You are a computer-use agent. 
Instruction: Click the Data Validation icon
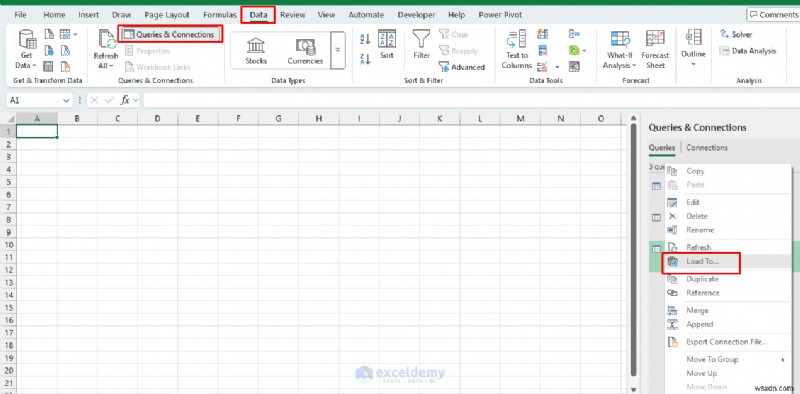[x=543, y=66]
